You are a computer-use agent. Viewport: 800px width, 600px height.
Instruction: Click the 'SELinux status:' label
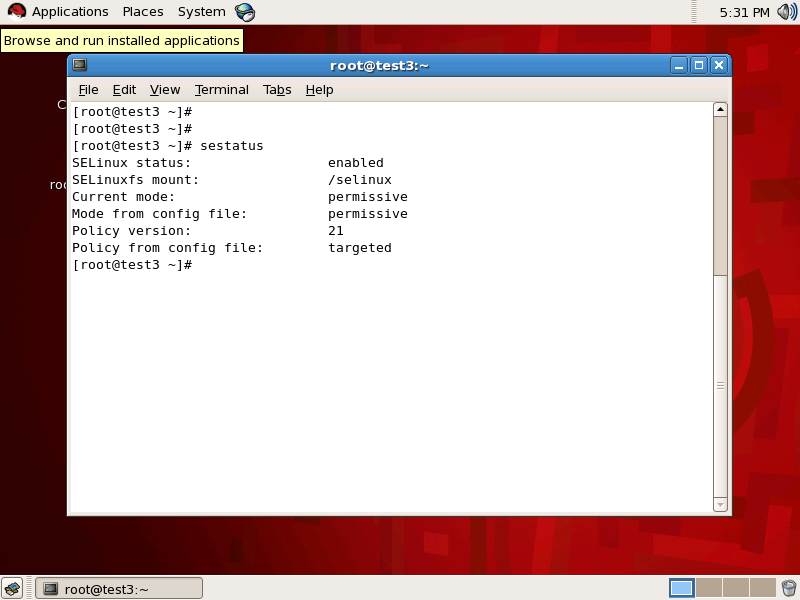pos(131,163)
